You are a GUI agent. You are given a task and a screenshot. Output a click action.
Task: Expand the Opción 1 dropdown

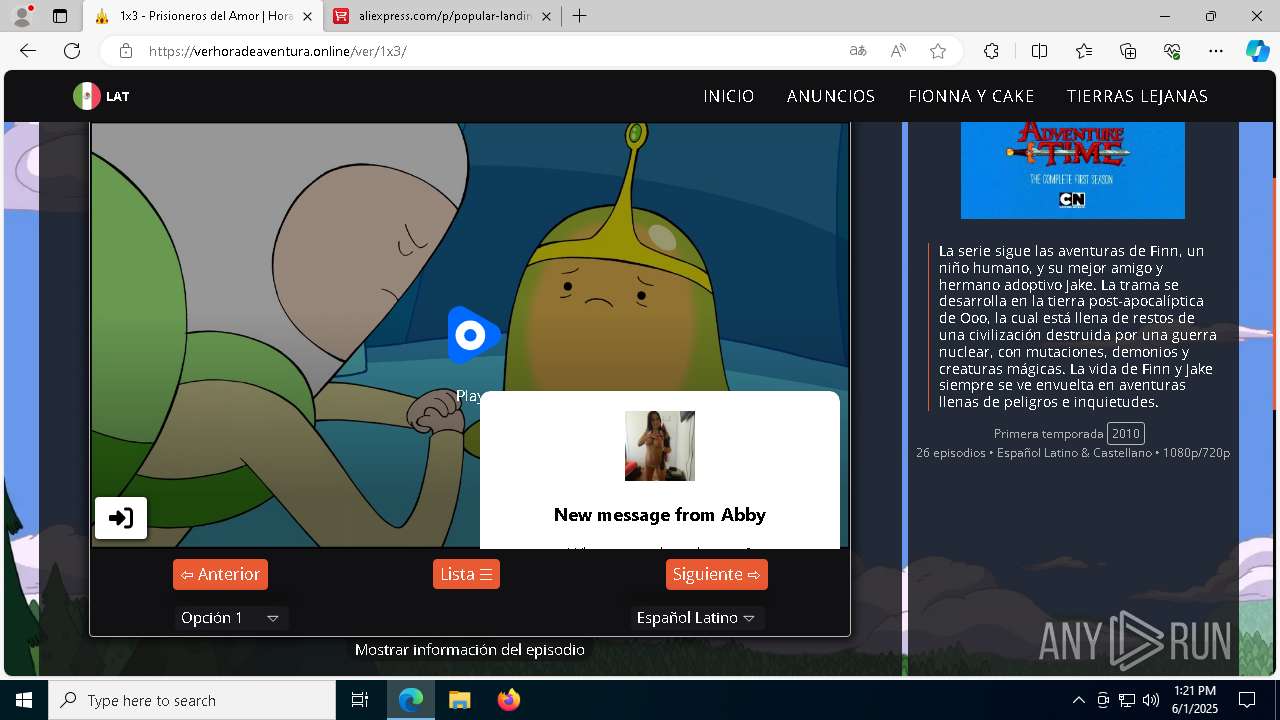pyautogui.click(x=231, y=618)
